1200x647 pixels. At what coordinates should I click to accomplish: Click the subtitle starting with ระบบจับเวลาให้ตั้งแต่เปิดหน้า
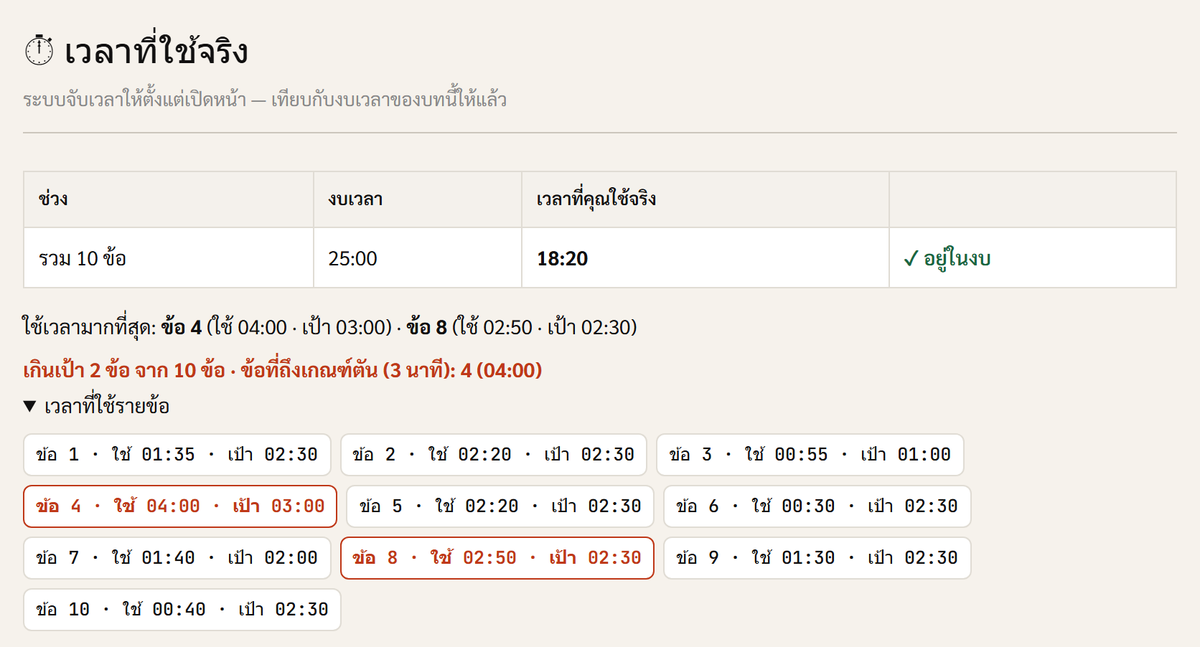265,100
